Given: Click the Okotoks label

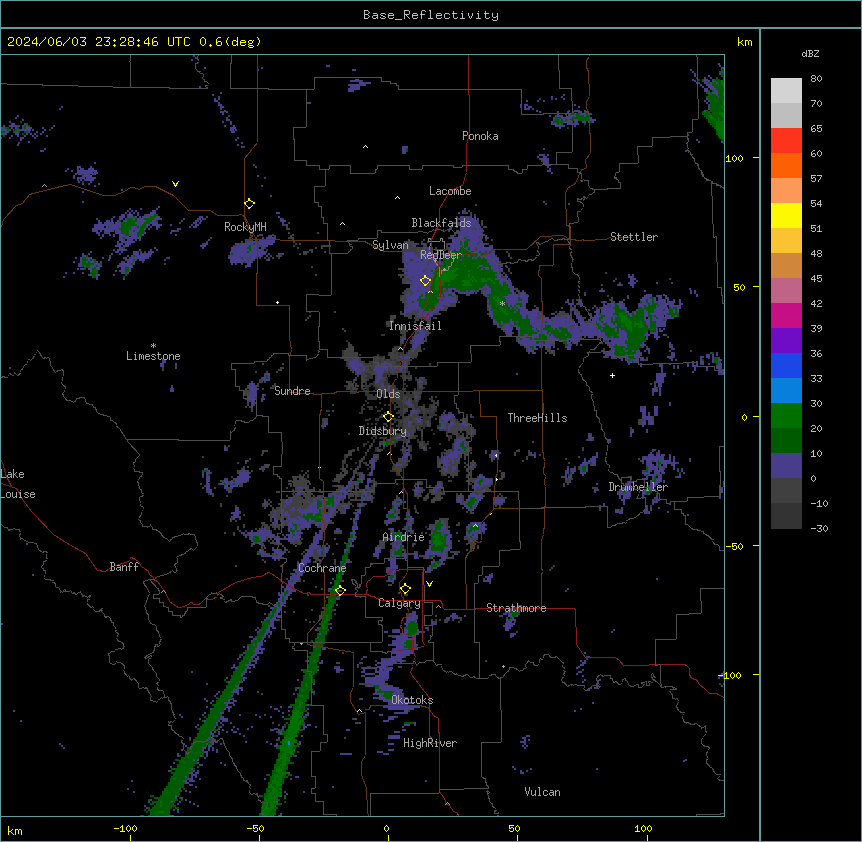Looking at the screenshot, I should coord(412,700).
